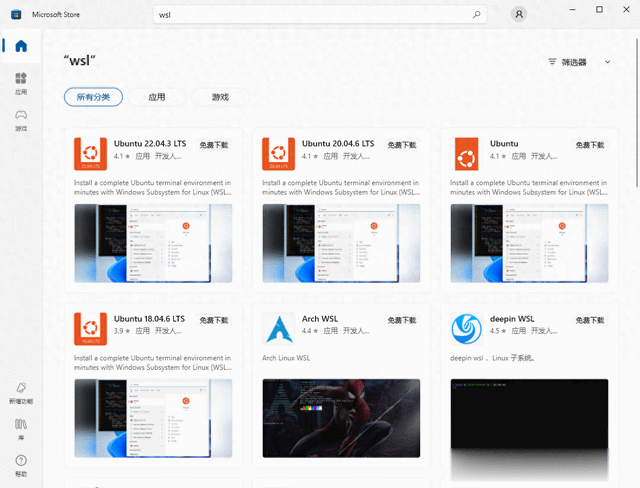Click the search magnifier icon
640x488 pixels.
pyautogui.click(x=476, y=15)
